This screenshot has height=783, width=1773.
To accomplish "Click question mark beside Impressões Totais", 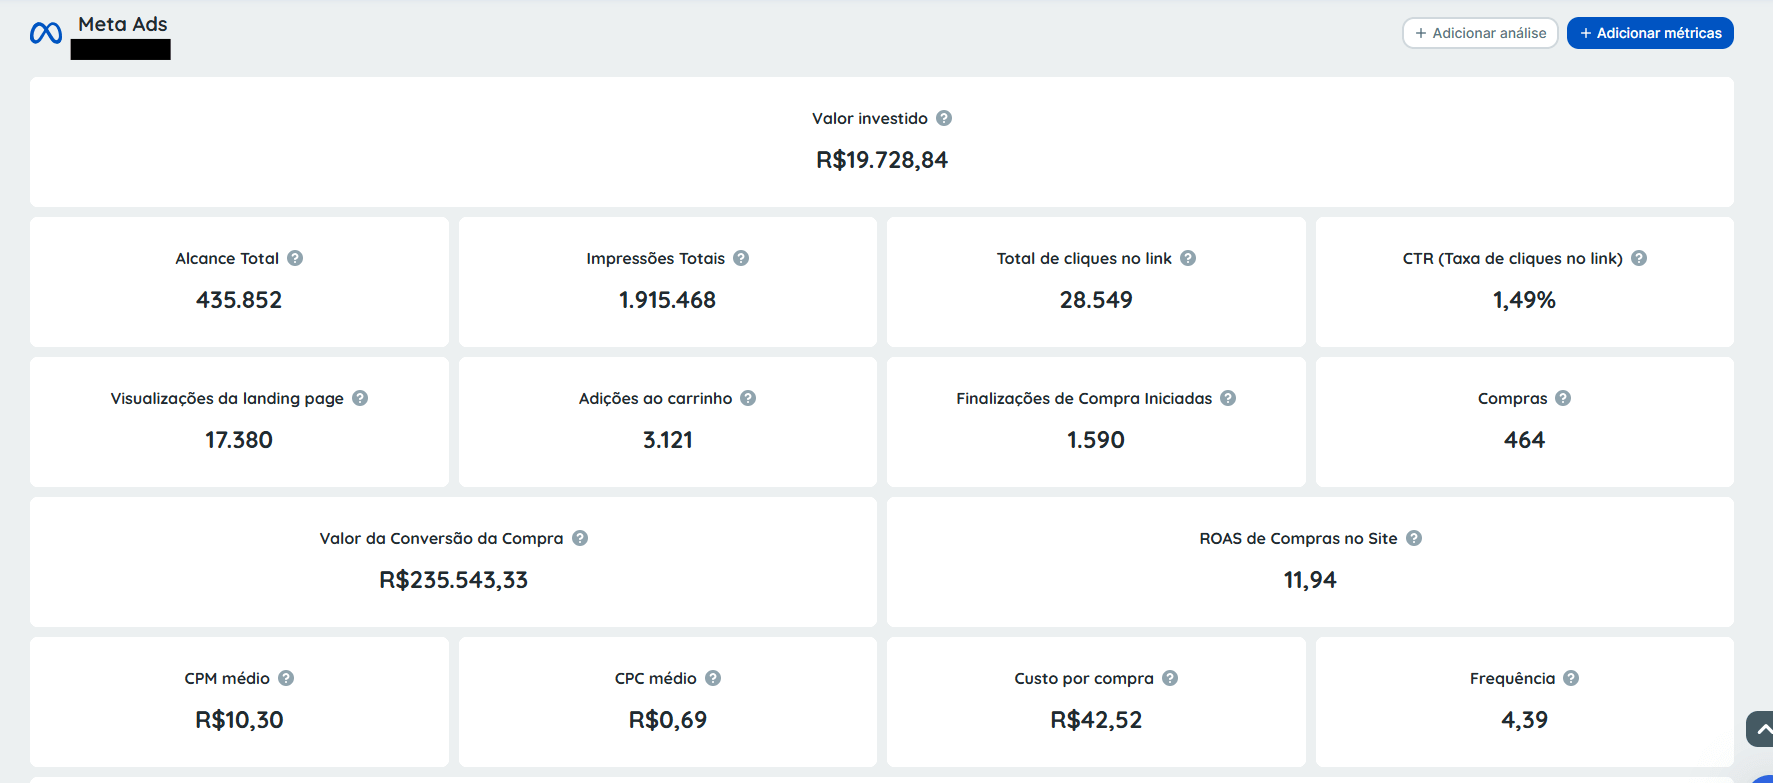I will pyautogui.click(x=741, y=258).
